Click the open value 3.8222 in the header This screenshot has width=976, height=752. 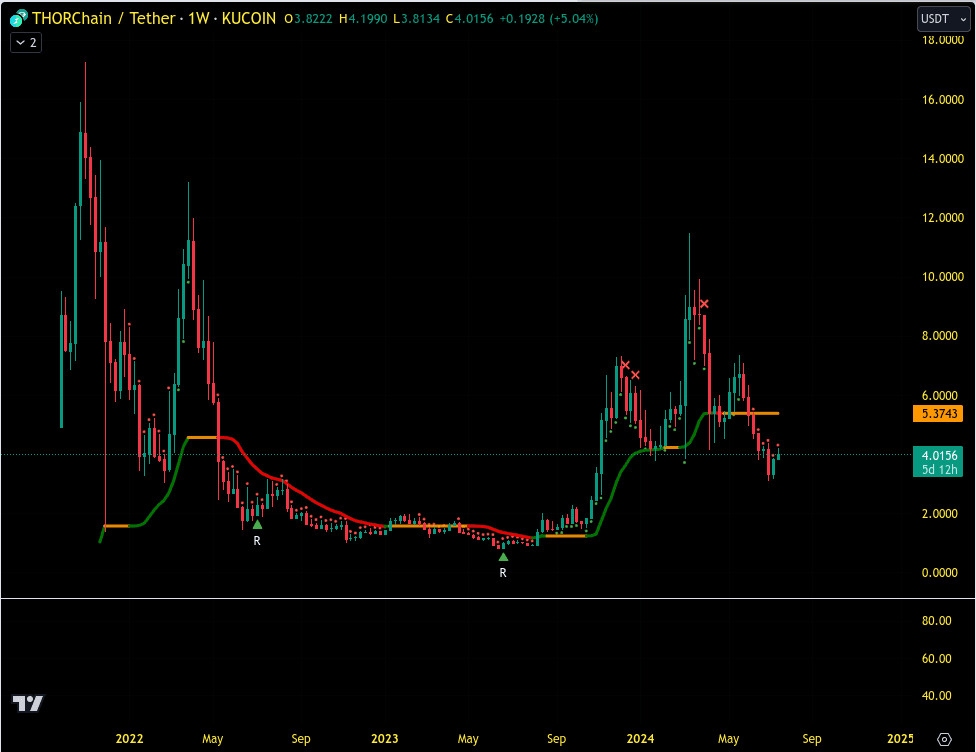[x=312, y=19]
